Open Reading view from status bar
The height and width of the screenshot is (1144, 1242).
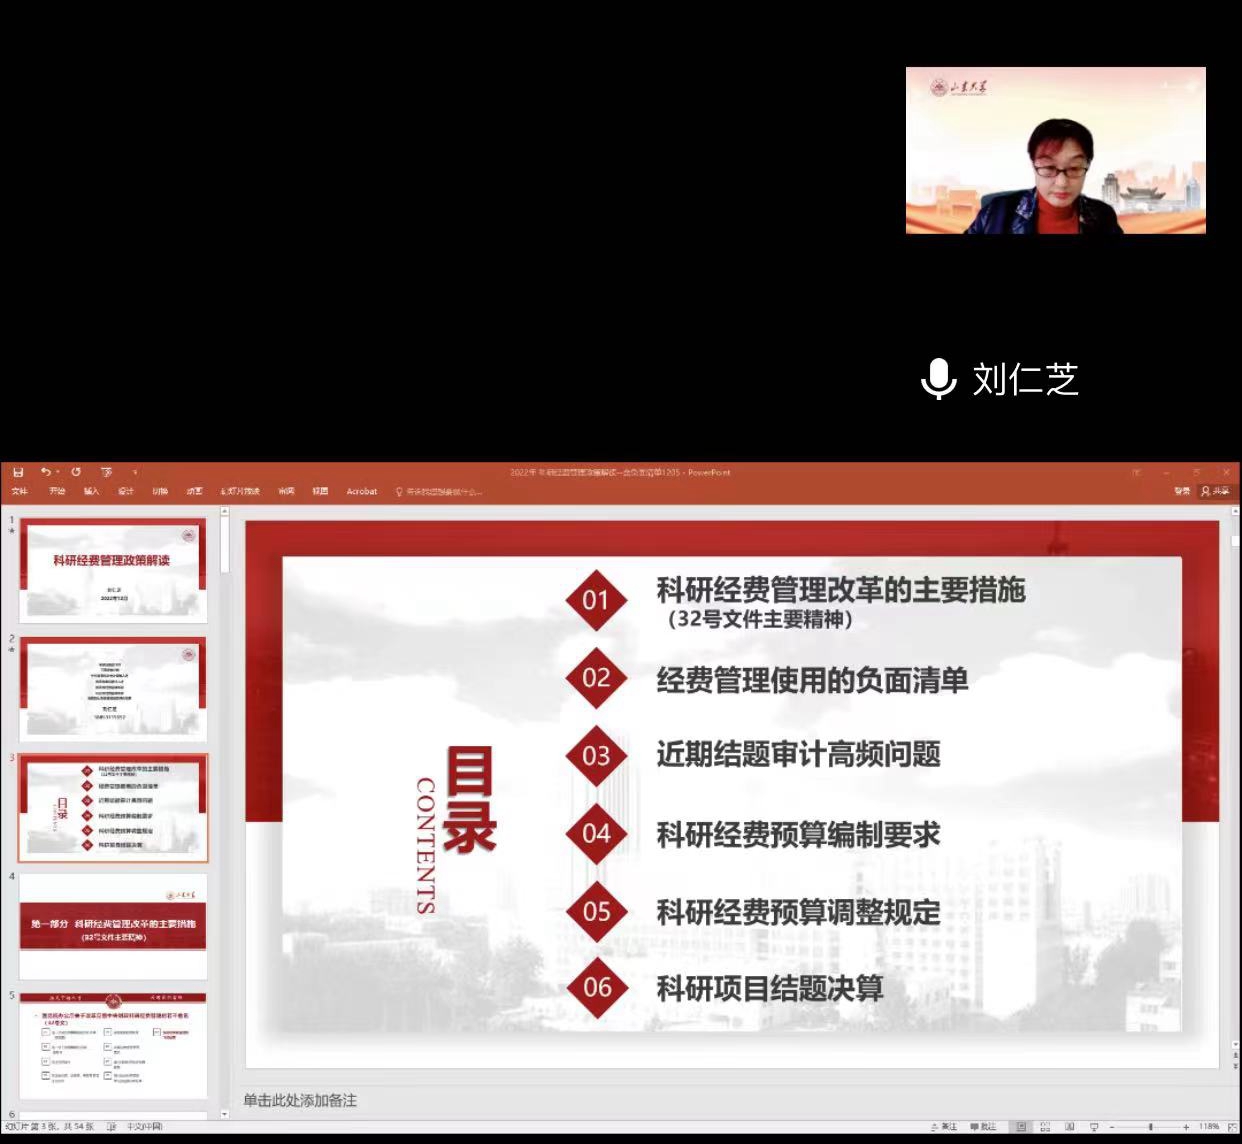pos(1069,1127)
